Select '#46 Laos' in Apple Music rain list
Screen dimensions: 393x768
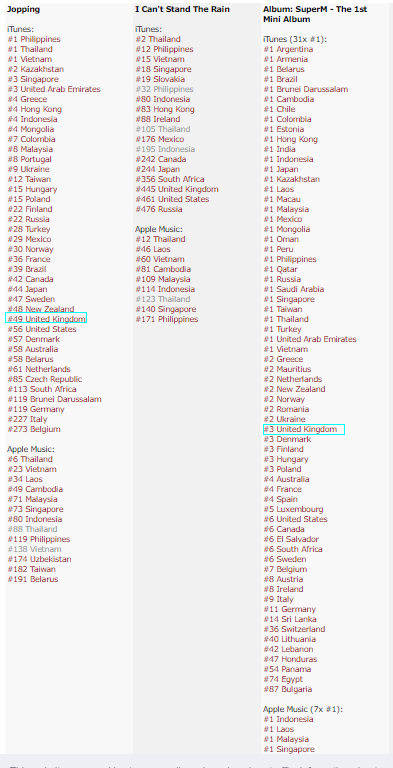point(153,249)
